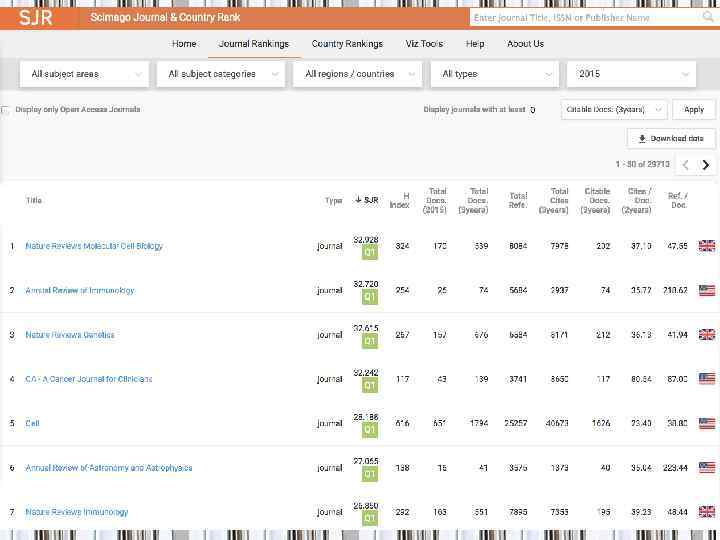
Task: Click Q1 badge in the Cell row
Action: tap(370, 430)
